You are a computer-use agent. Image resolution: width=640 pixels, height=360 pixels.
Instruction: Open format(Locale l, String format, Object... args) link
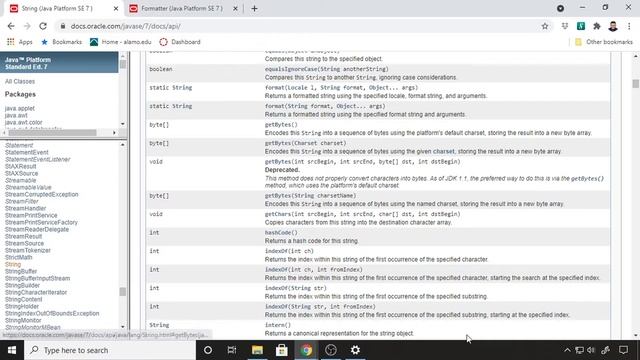341,88
